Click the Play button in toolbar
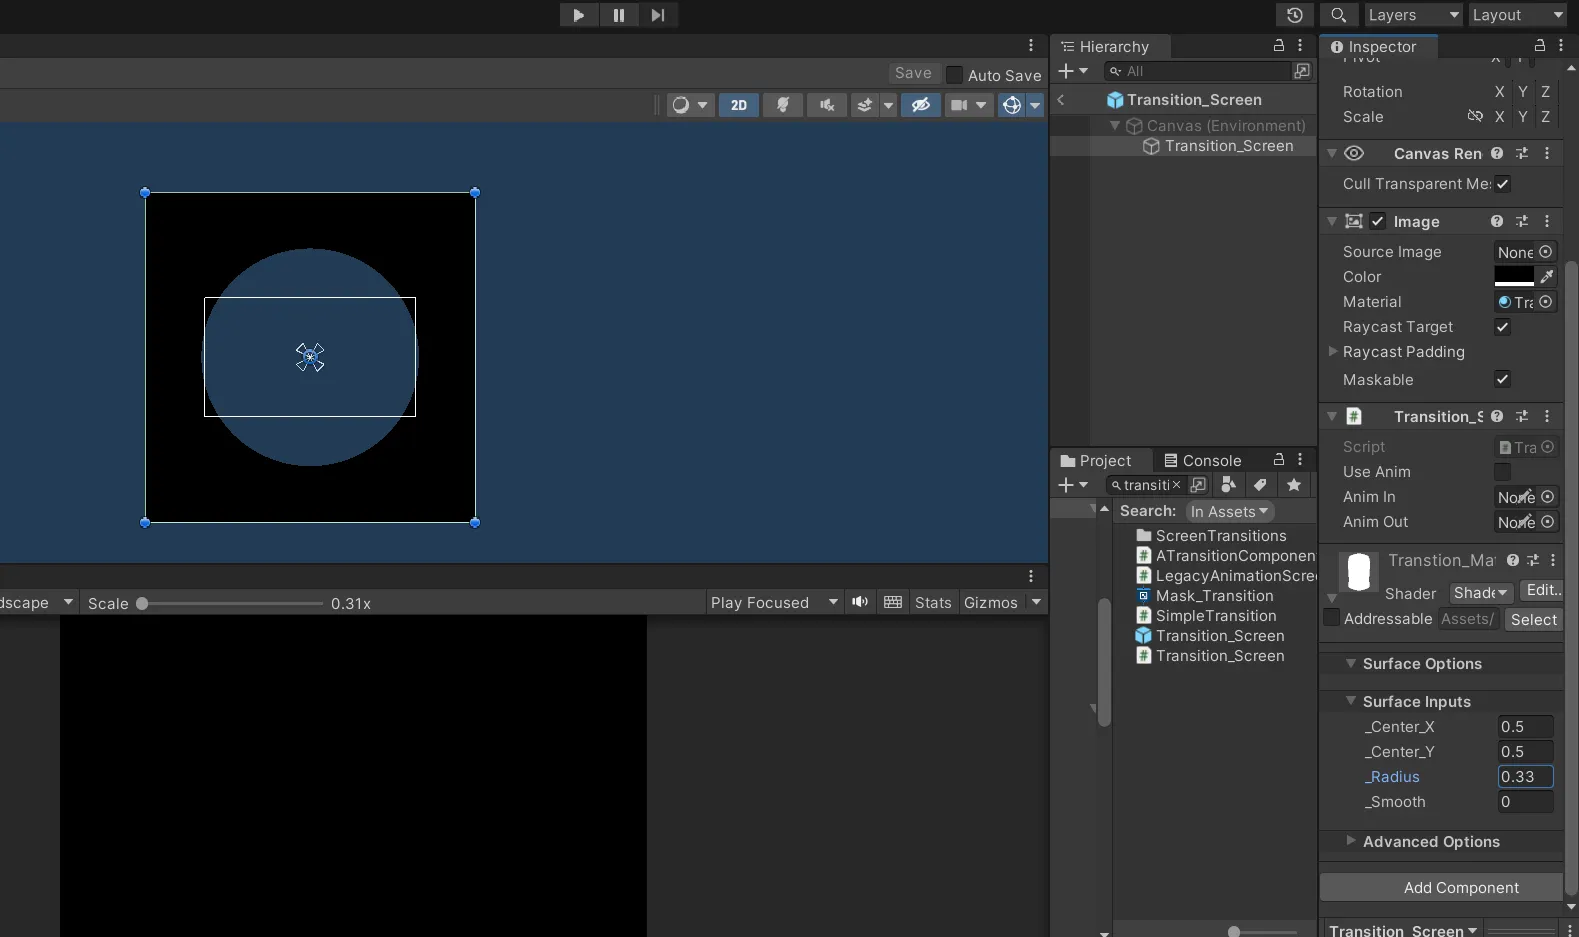1579x937 pixels. (x=578, y=15)
